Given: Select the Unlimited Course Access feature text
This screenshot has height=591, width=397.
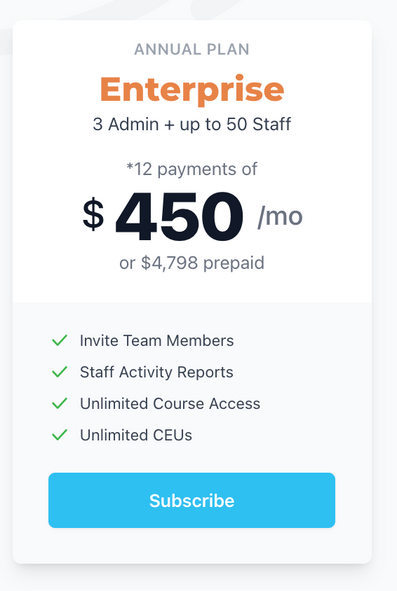Looking at the screenshot, I should (x=170, y=404).
